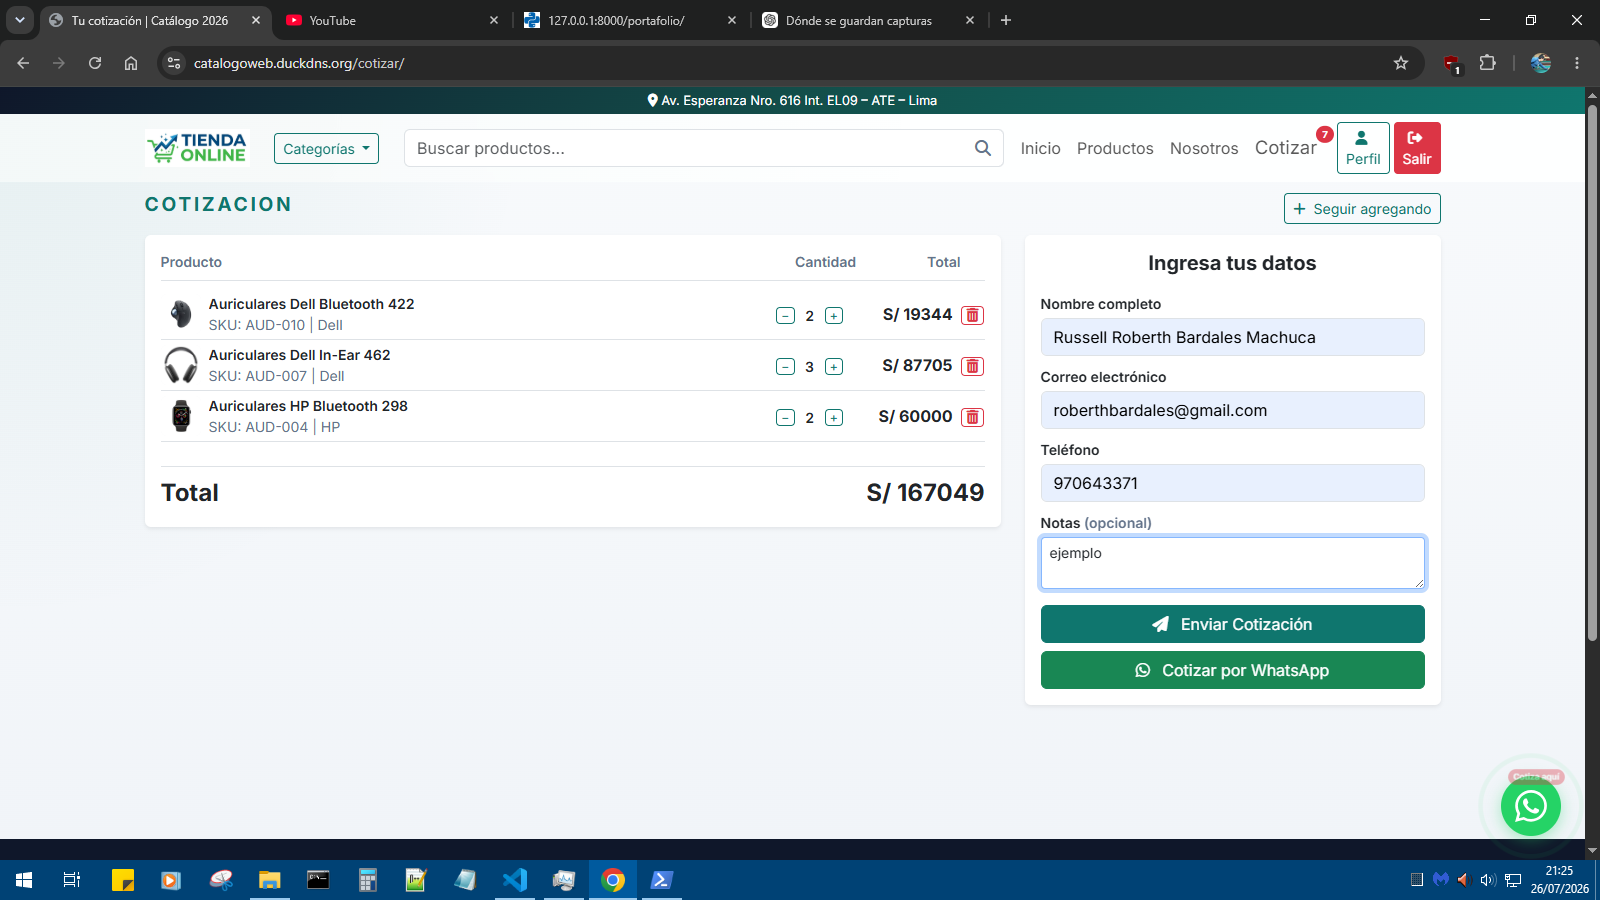Image resolution: width=1600 pixels, height=900 pixels.
Task: View site information icon in address bar
Action: point(174,63)
